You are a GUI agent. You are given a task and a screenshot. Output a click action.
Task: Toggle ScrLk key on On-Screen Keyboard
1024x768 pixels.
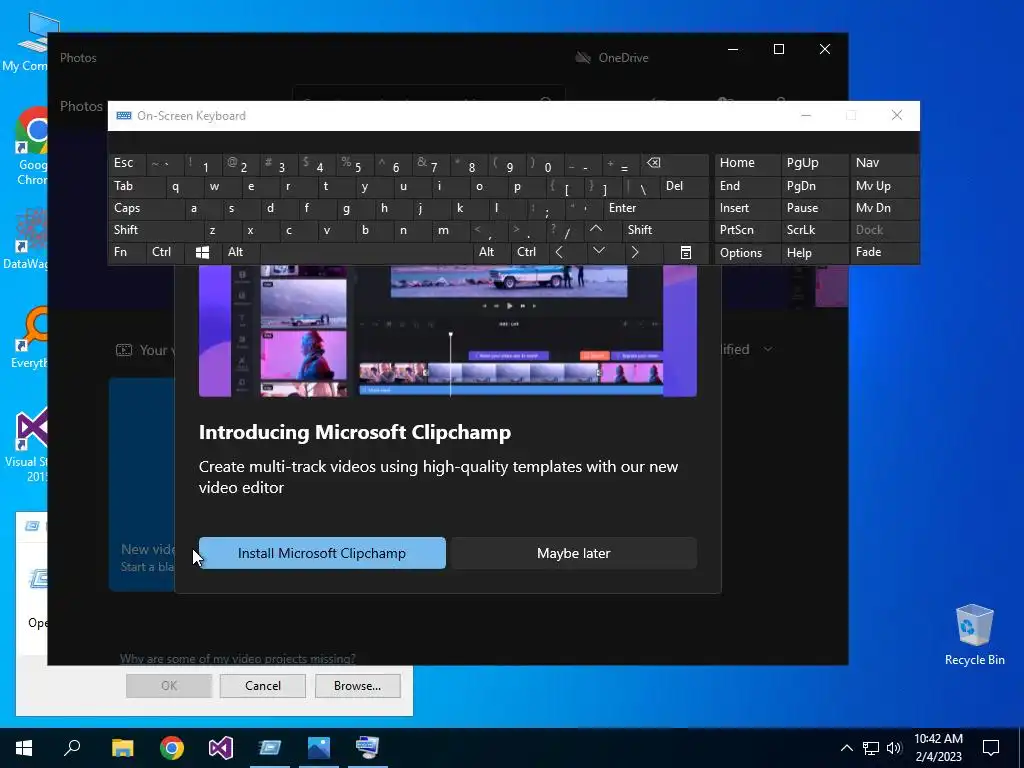813,230
